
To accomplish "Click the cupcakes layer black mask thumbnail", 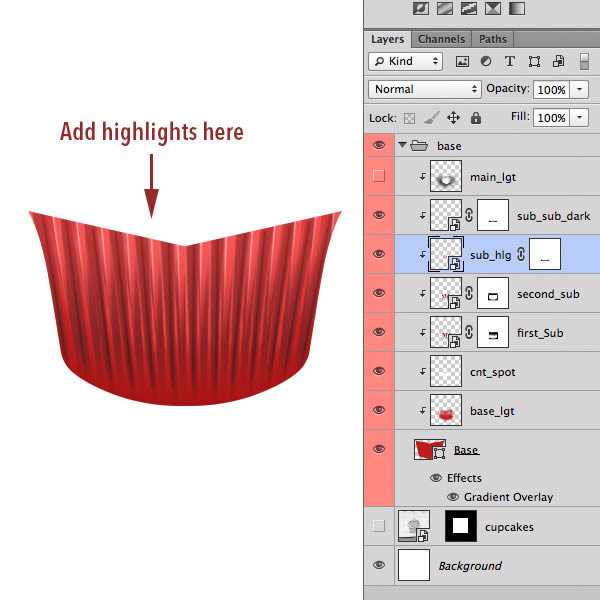I will tap(461, 525).
